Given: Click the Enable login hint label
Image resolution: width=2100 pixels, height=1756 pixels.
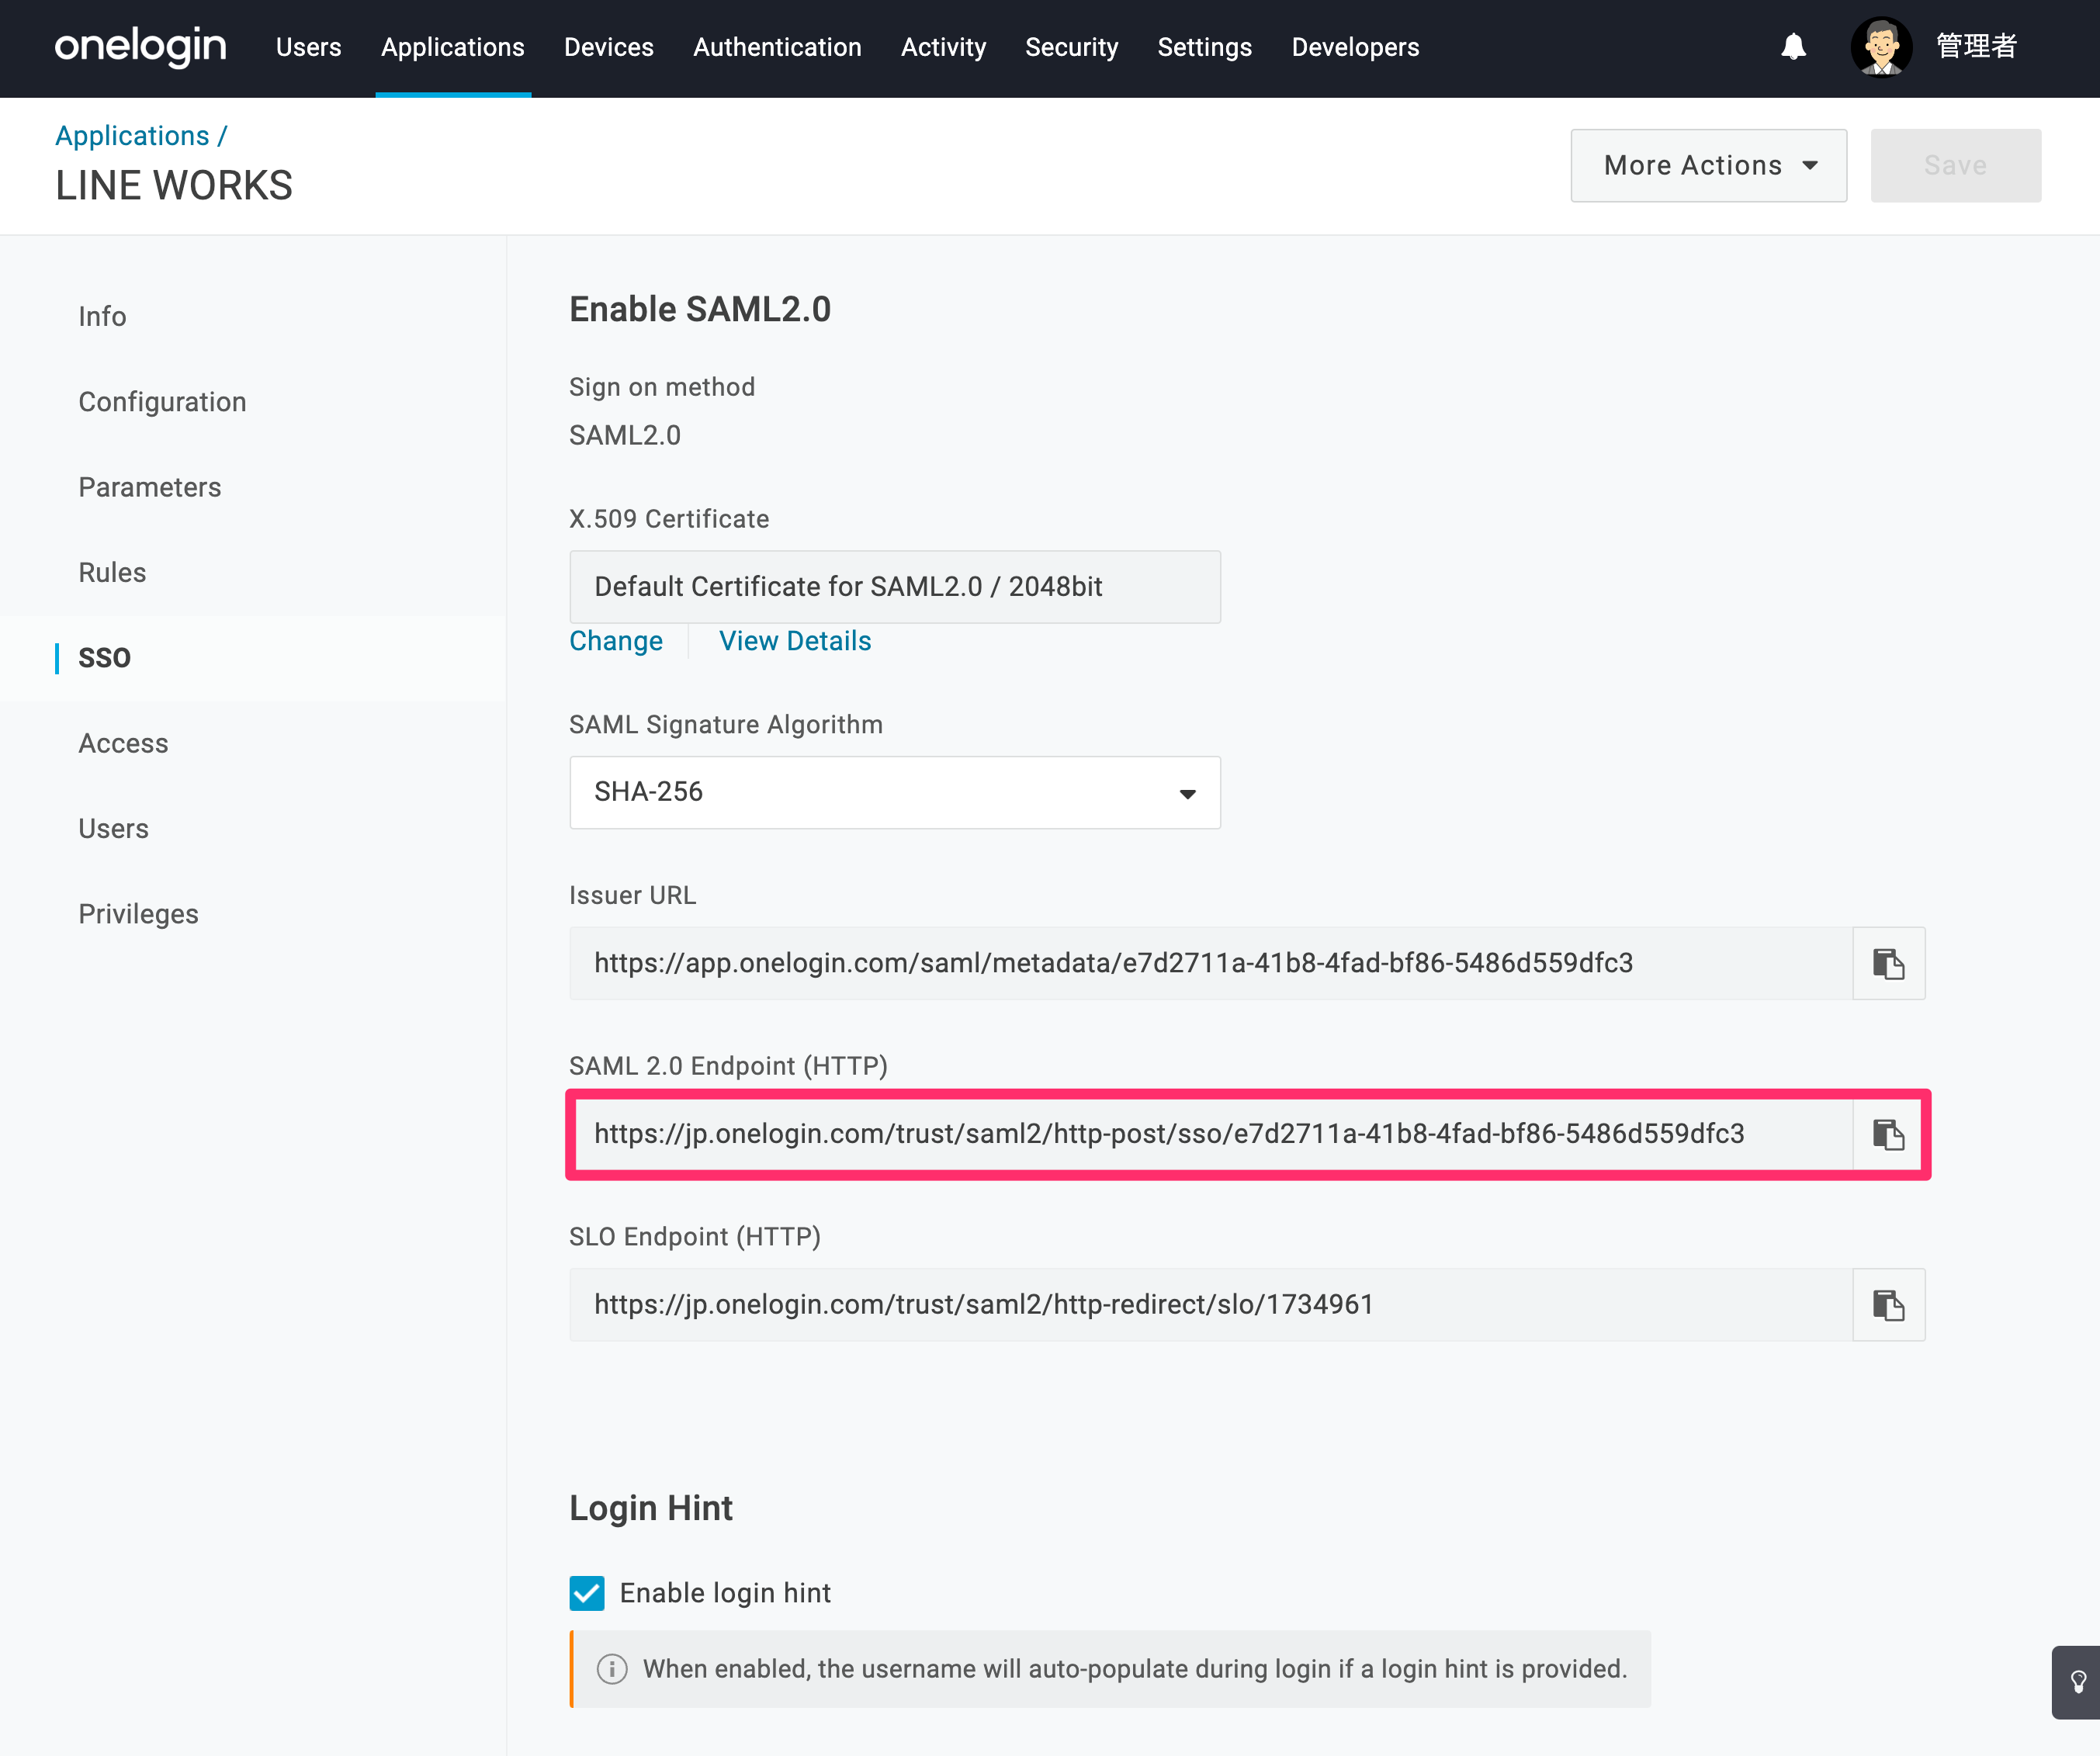Looking at the screenshot, I should pos(725,1593).
